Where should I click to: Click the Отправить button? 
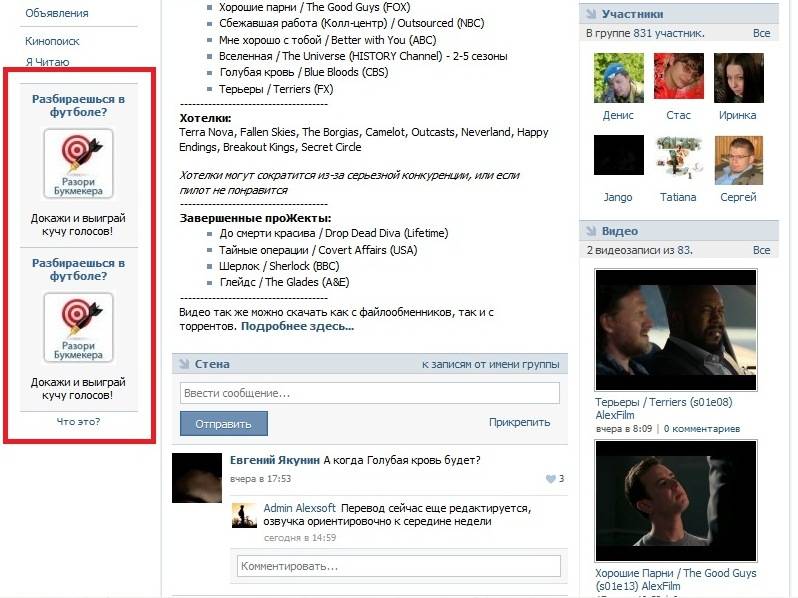click(223, 423)
